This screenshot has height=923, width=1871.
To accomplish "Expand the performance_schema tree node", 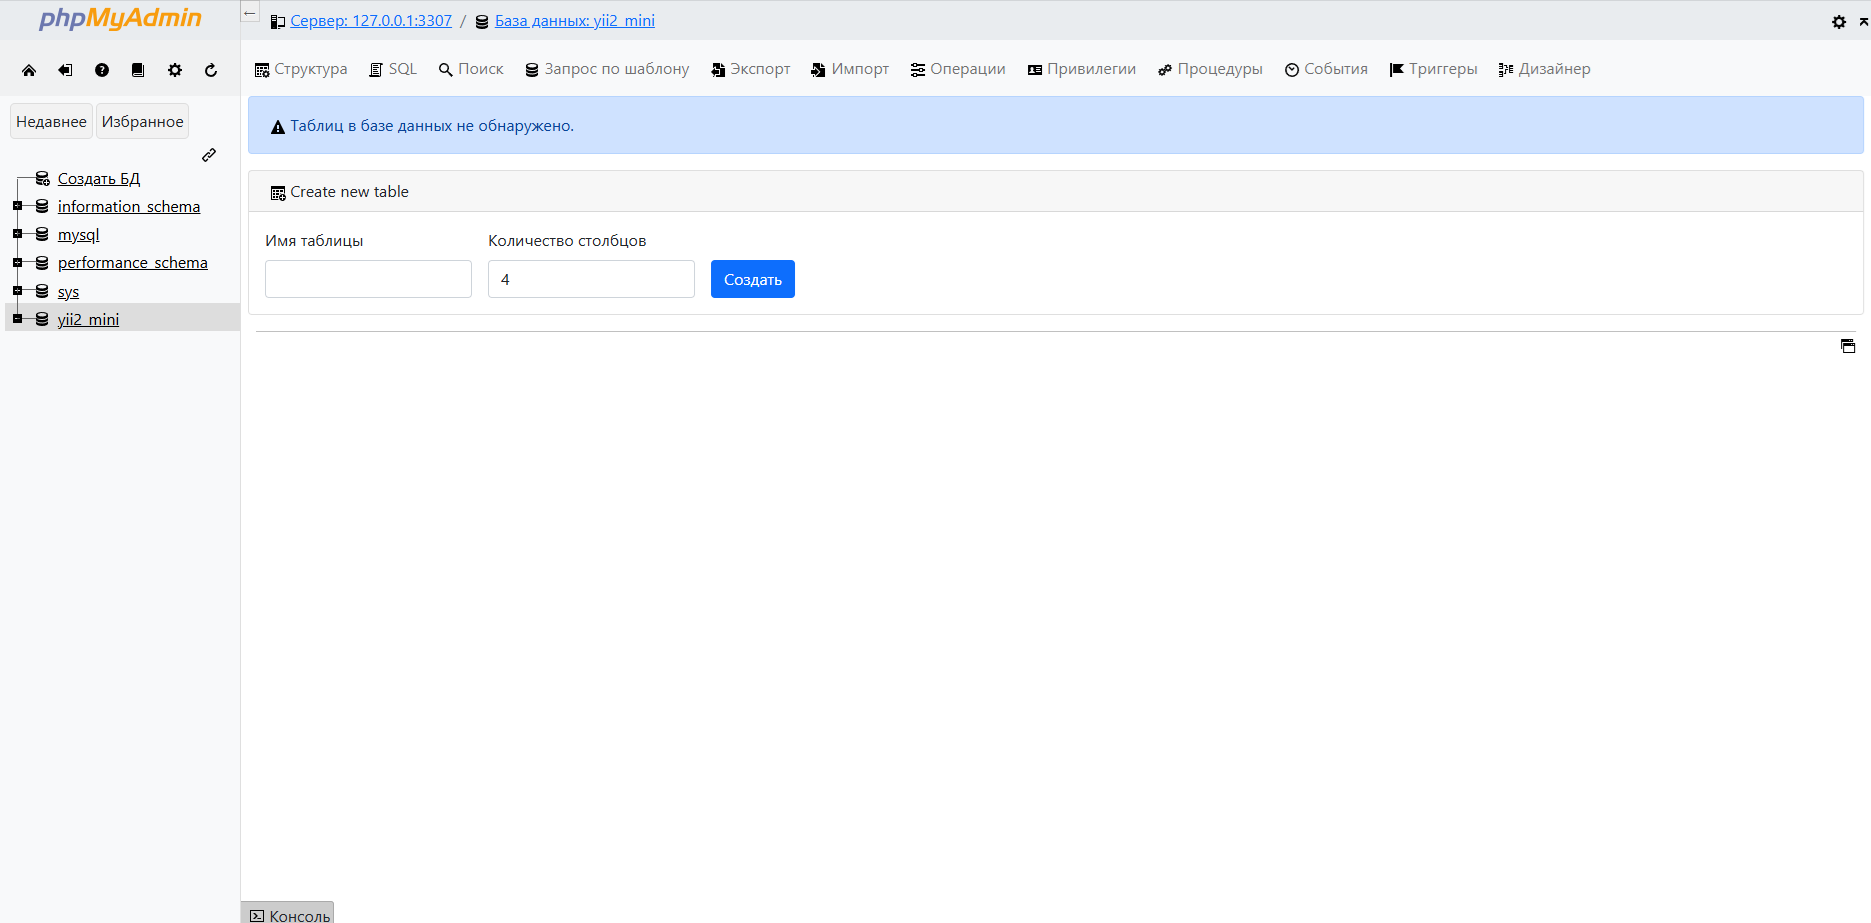I will (x=17, y=262).
